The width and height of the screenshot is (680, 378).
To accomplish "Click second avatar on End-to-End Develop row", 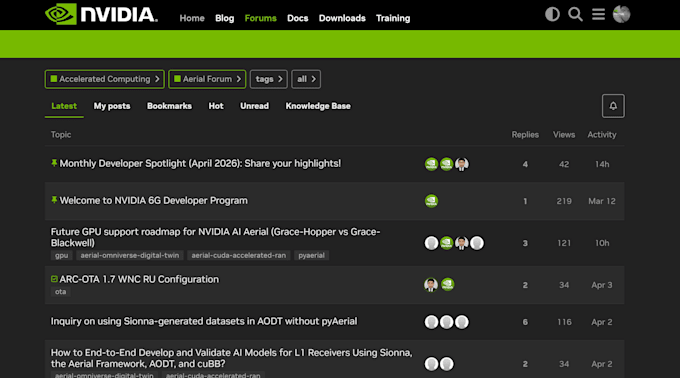I will 446,364.
